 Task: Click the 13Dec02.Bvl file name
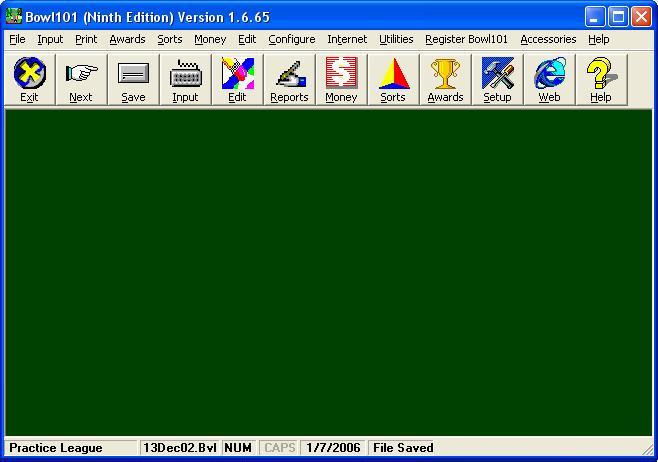tap(180, 448)
